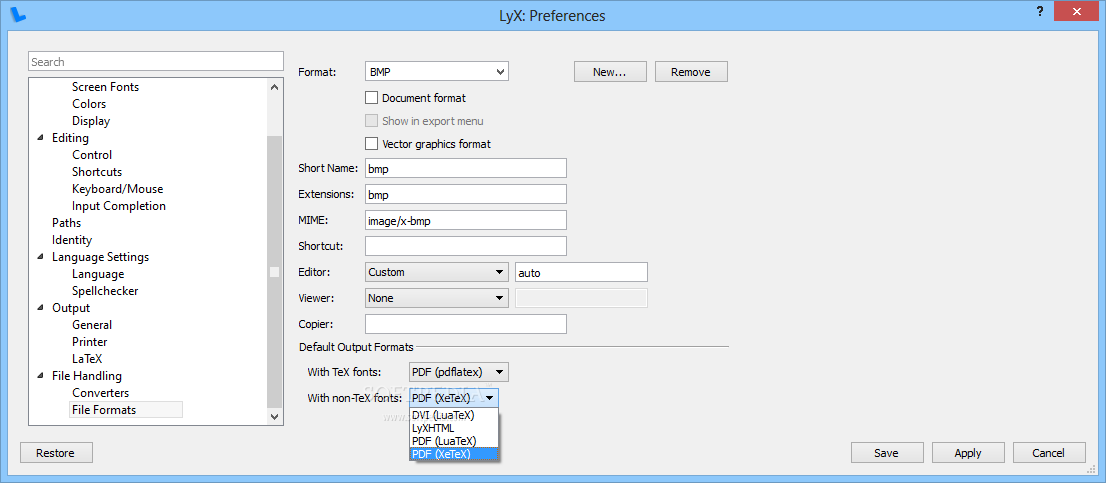Image resolution: width=1106 pixels, height=483 pixels.
Task: Click the New... button
Action: [x=610, y=72]
